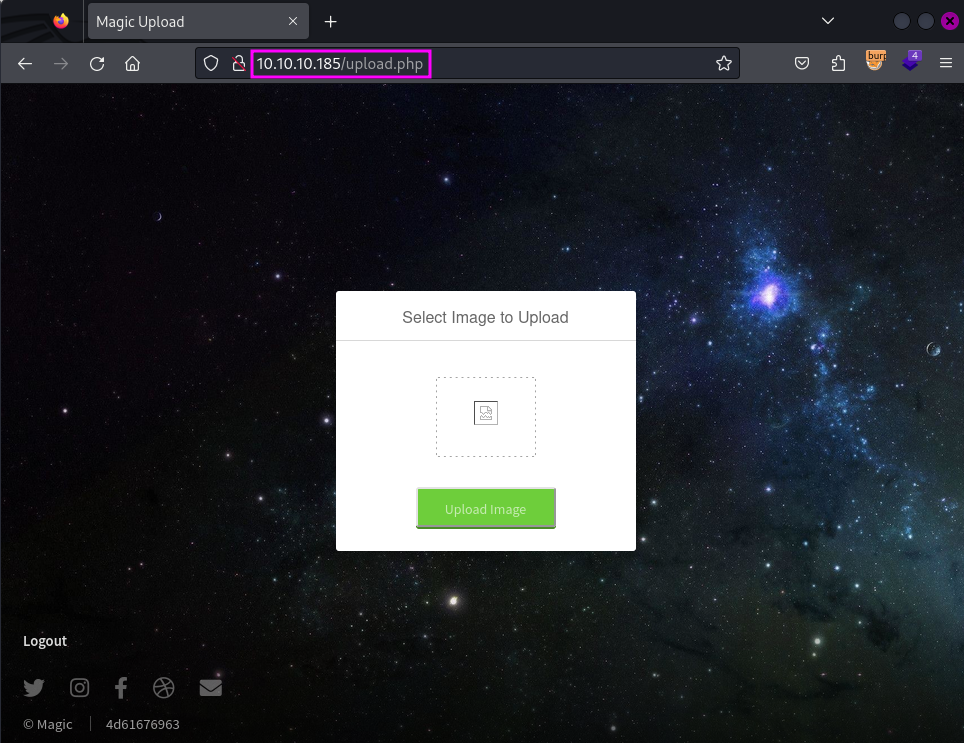This screenshot has width=964, height=743.
Task: Open the Facebook social icon
Action: (x=121, y=688)
